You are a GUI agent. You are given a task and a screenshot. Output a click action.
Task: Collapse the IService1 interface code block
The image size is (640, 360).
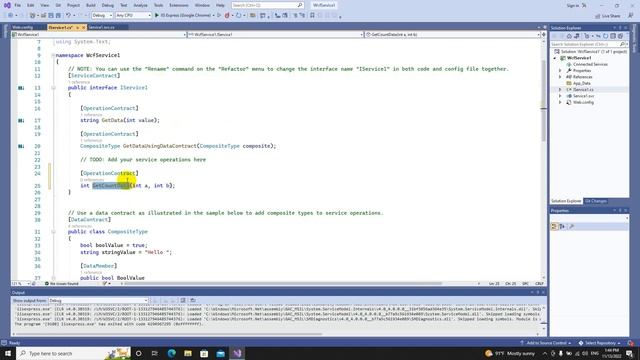click(x=53, y=88)
